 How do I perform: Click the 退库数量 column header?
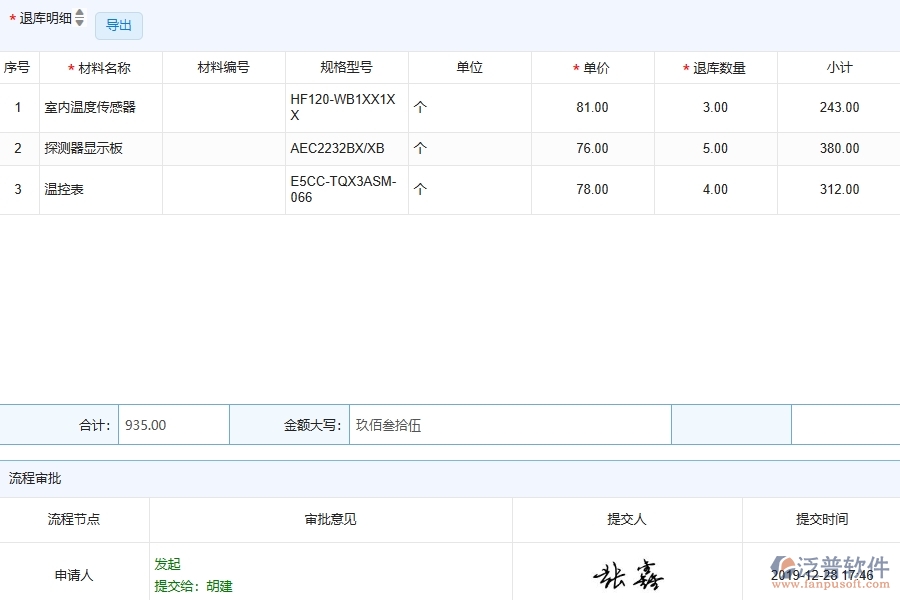(x=715, y=67)
